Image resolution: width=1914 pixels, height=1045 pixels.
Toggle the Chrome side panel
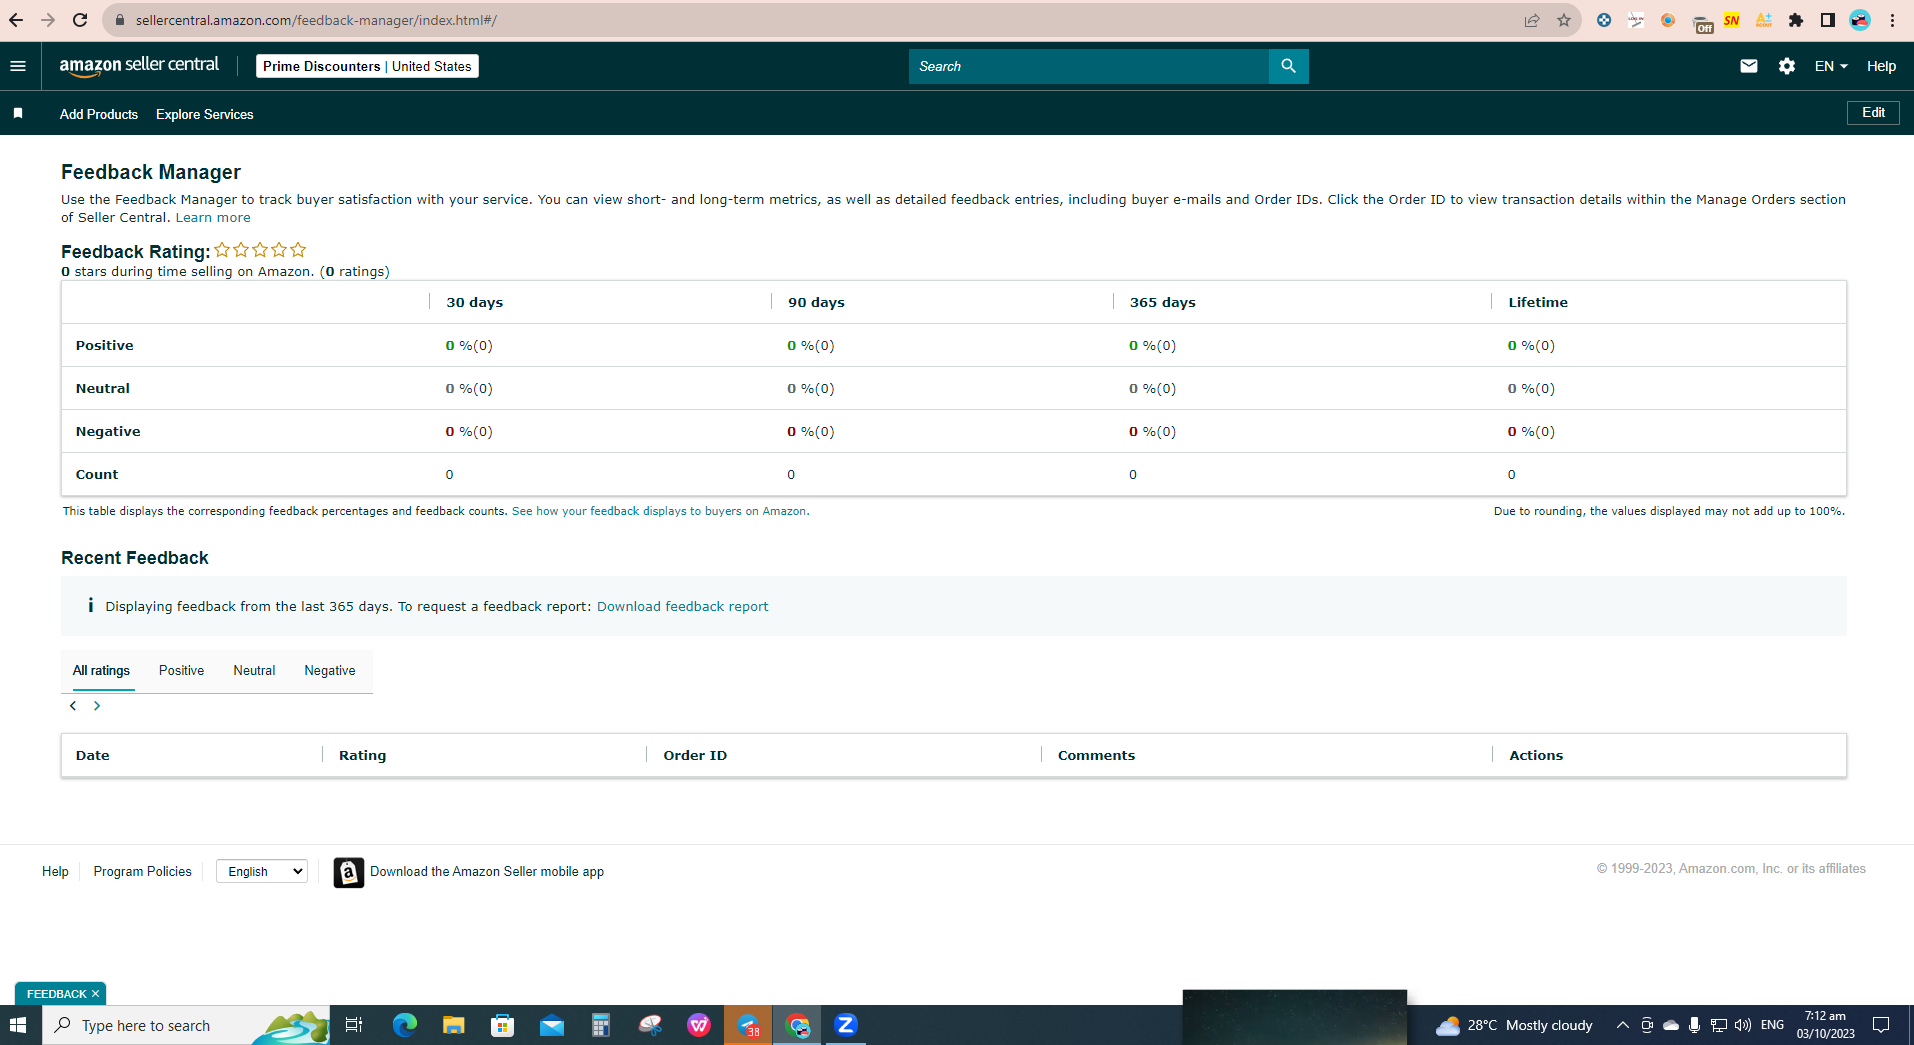pos(1828,20)
